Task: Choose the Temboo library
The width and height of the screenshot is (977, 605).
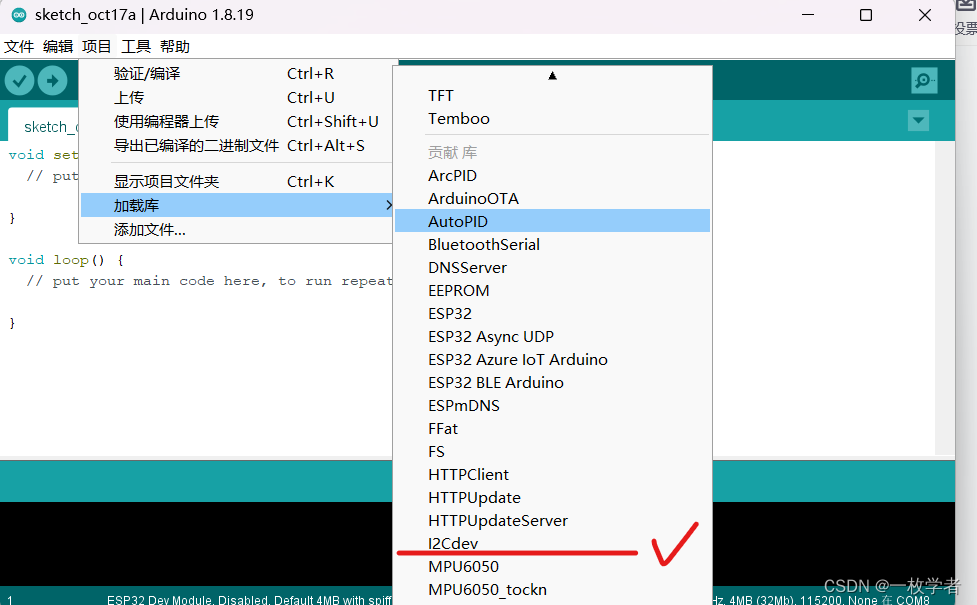Action: 552,119
